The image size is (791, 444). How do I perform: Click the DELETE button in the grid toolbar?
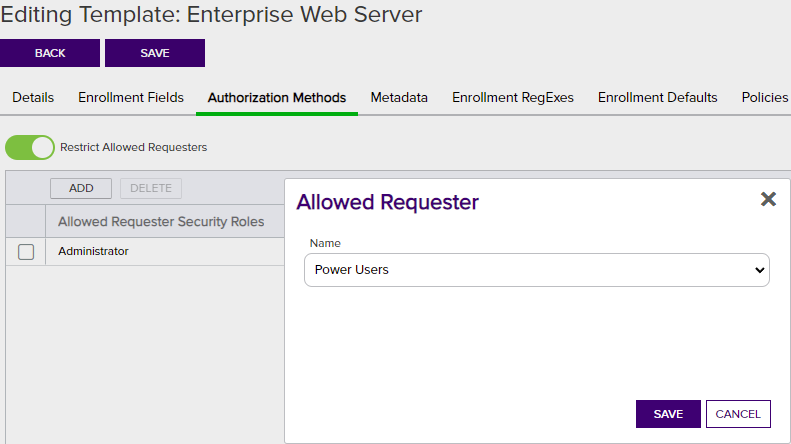coord(151,188)
